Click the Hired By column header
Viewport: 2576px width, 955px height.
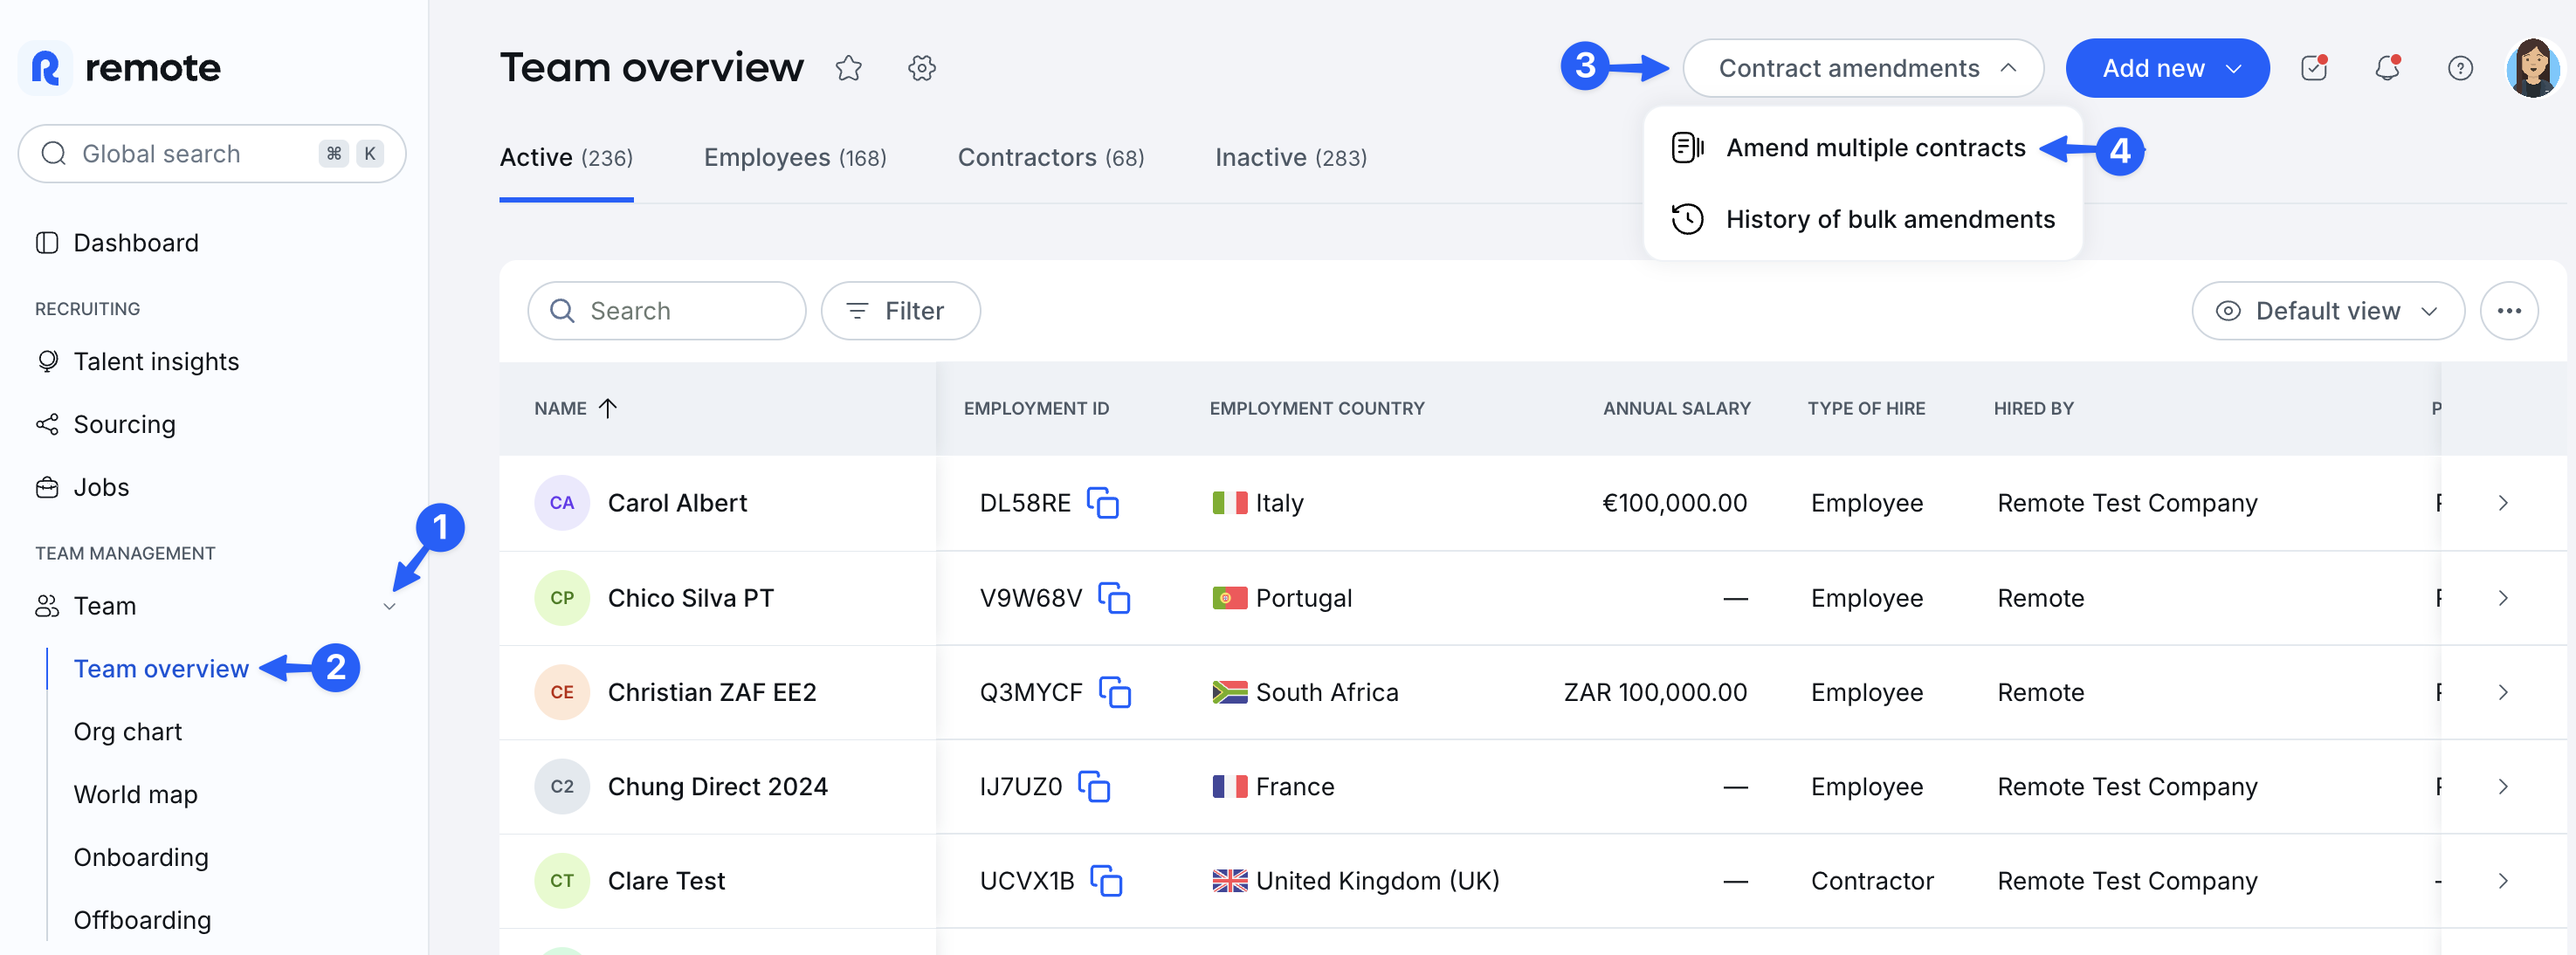tap(2034, 408)
